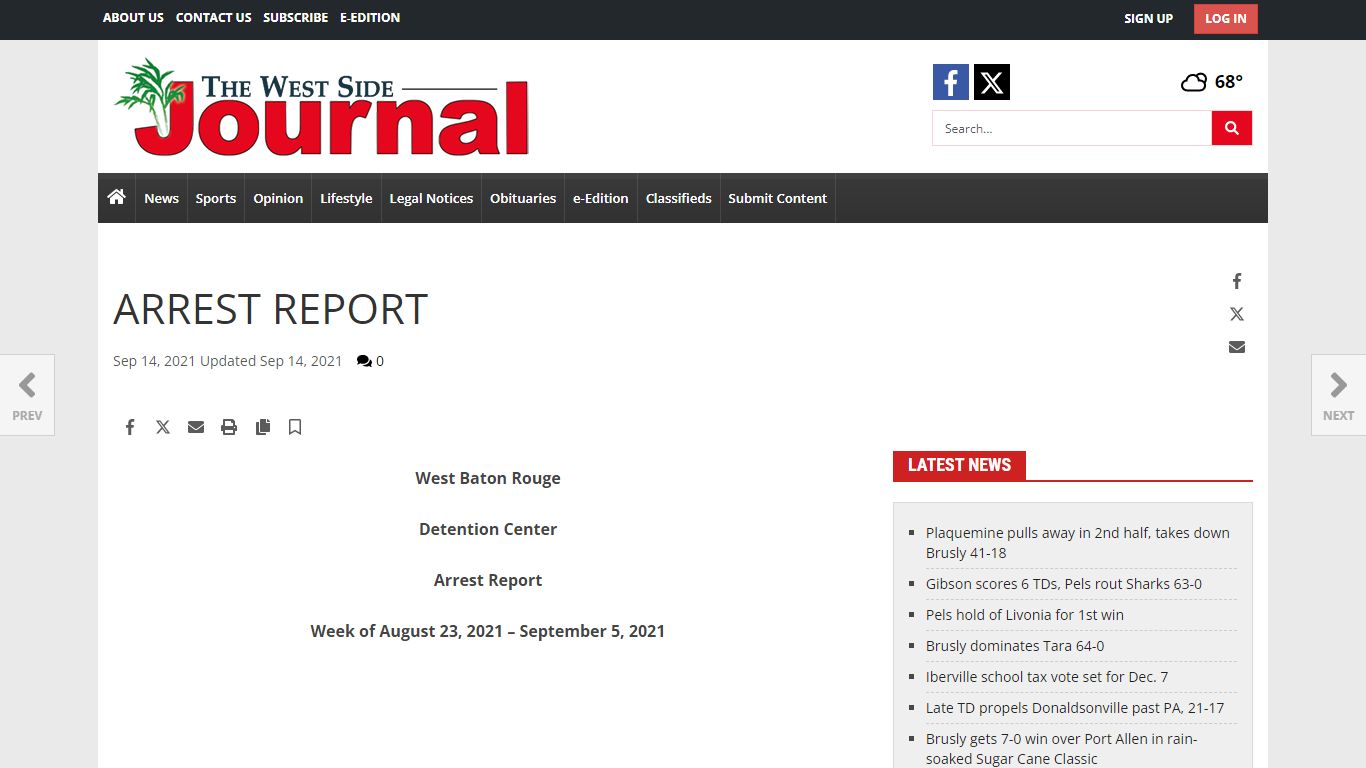Click the SUBSCRIBE link
The image size is (1366, 768).
[x=296, y=18]
